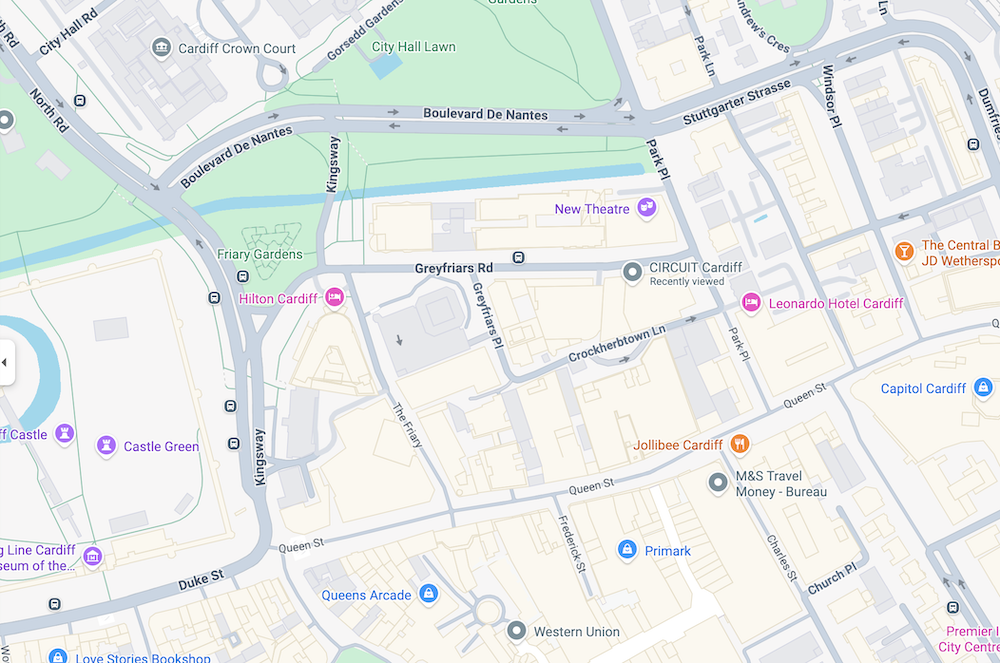Click the Love Stories Bookshop marker

coord(58,655)
